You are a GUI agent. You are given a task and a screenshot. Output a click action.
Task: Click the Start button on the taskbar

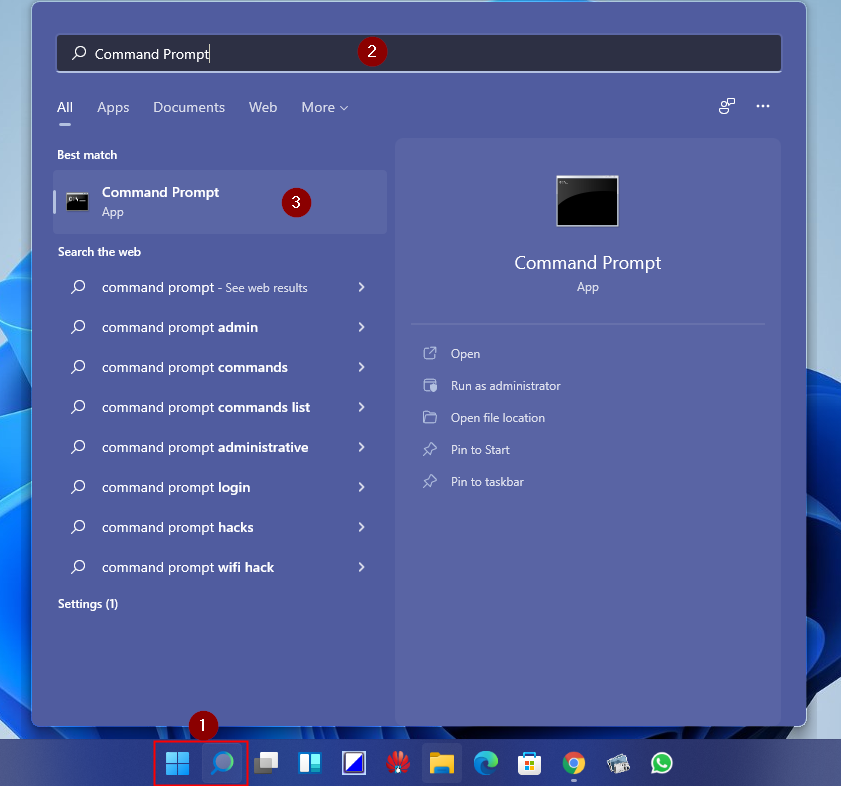pos(176,763)
